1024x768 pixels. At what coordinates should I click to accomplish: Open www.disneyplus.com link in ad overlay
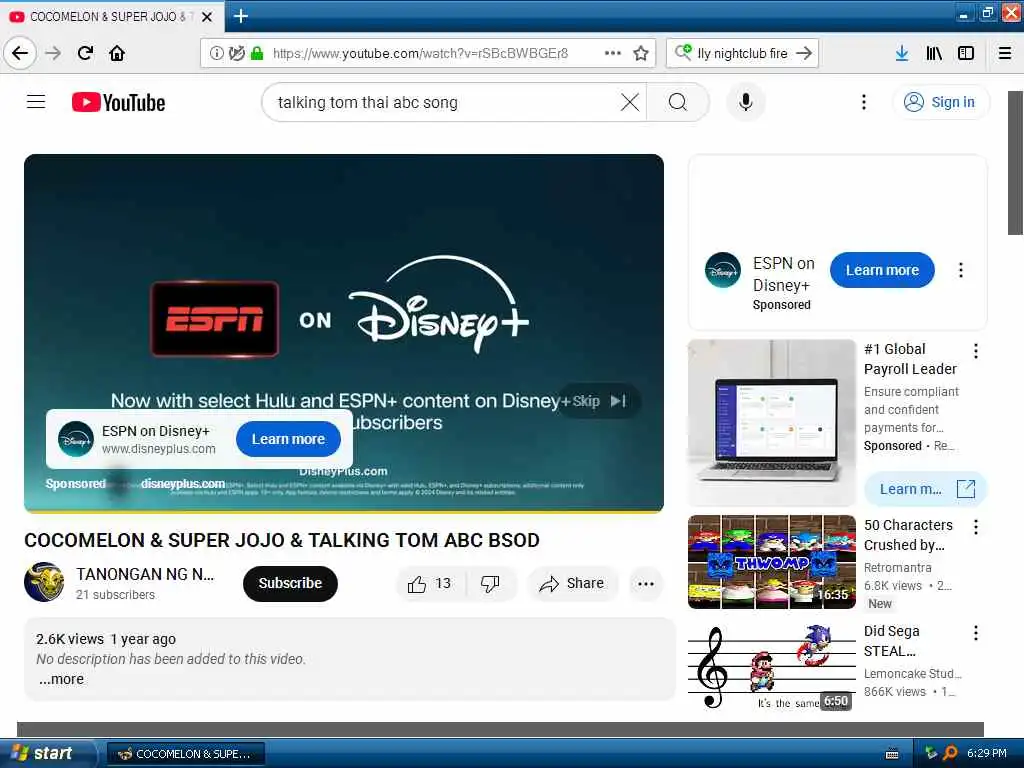(x=159, y=449)
